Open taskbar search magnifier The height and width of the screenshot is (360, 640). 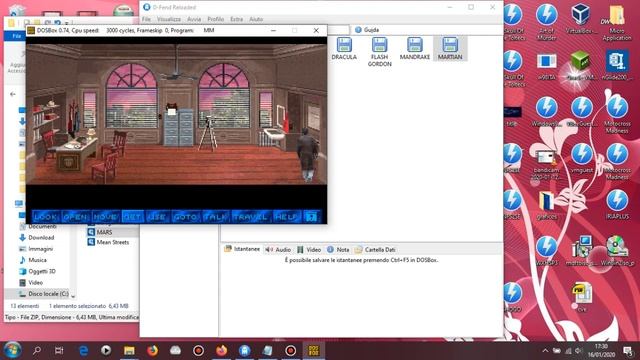click(37, 350)
